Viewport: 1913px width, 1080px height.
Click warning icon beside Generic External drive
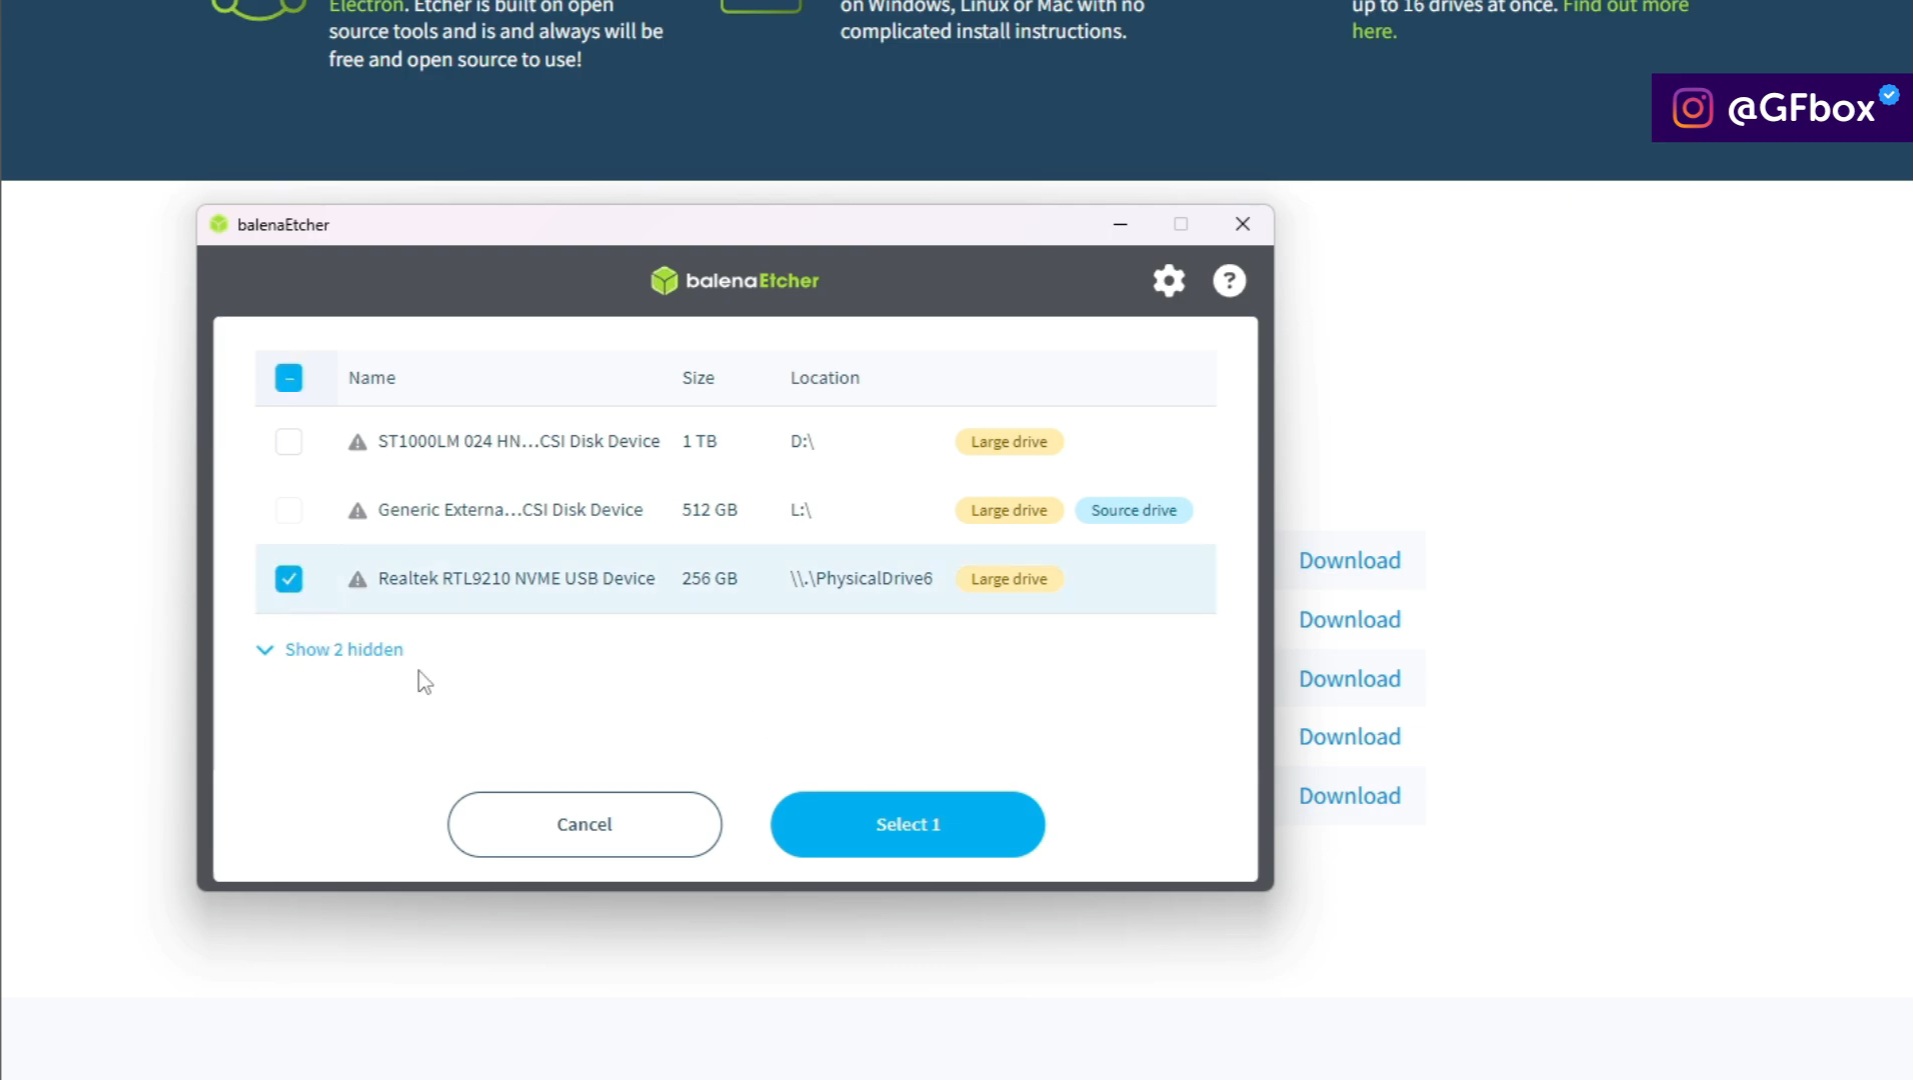(x=357, y=511)
